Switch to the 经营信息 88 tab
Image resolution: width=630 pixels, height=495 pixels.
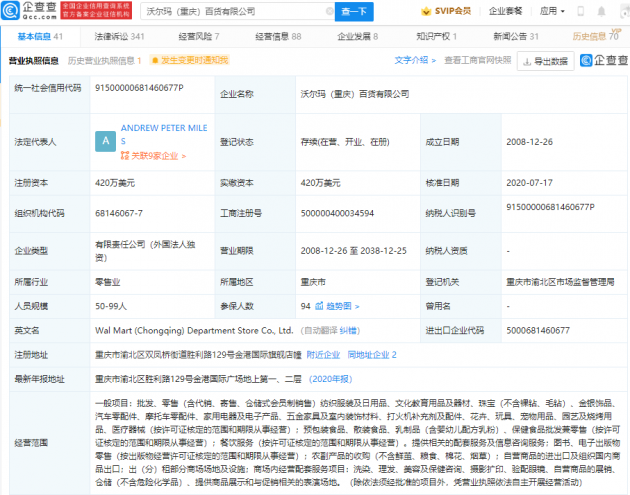(x=278, y=37)
